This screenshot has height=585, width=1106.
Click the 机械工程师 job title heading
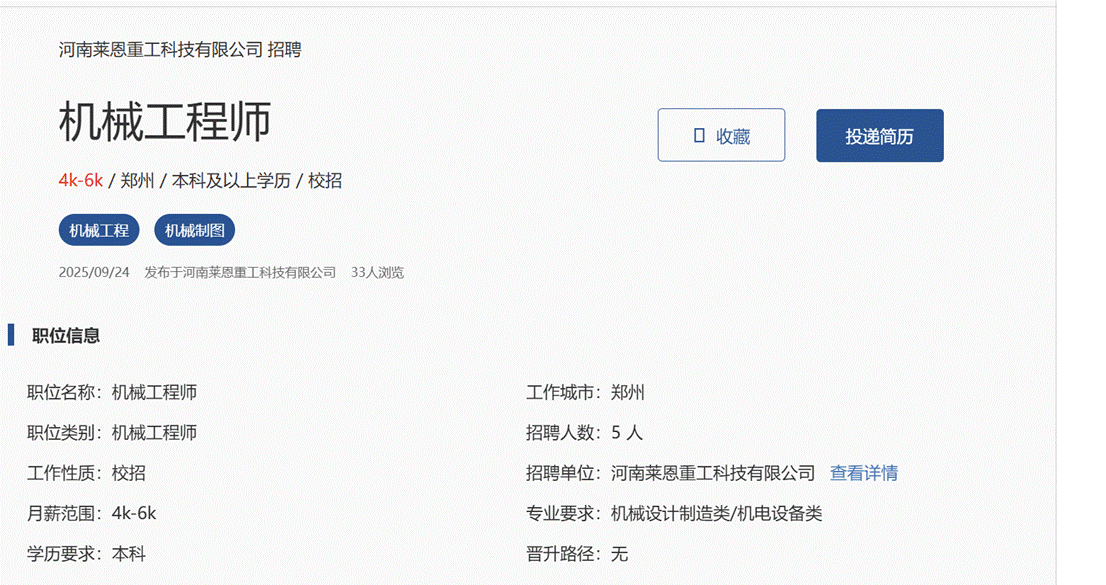[x=165, y=122]
